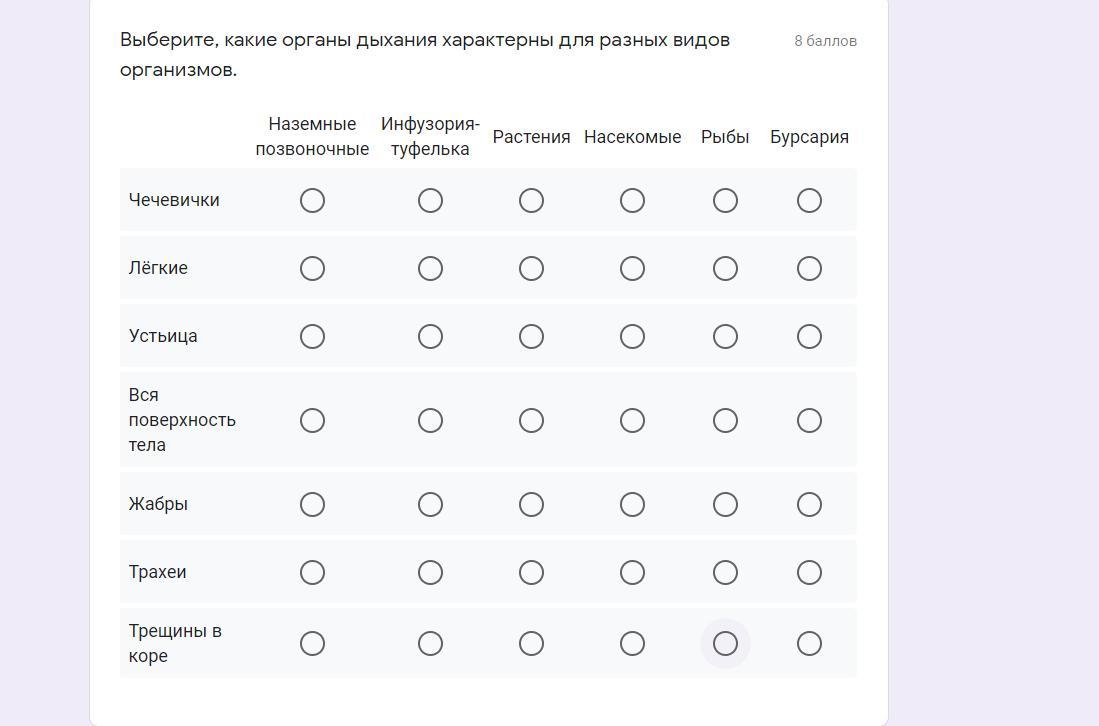Viewport: 1099px width, 726px height.
Task: Select Трещины в коре for Растения
Action: tap(531, 644)
